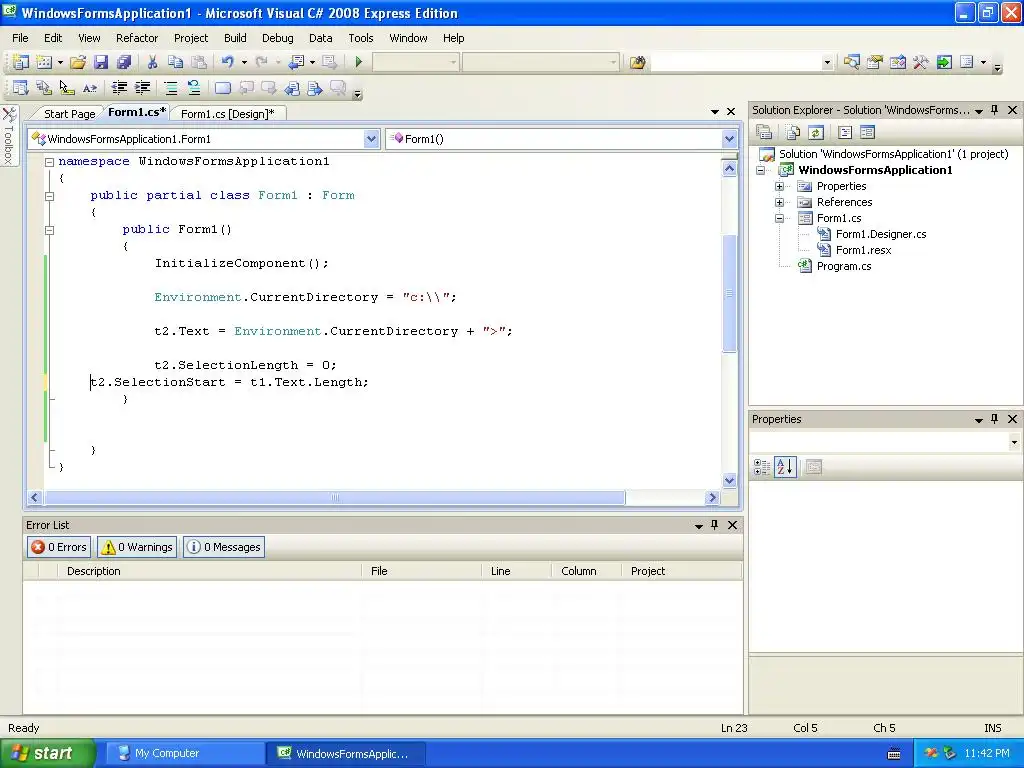1024x768 pixels.
Task: Open the Properties panel object dropdown
Action: (x=1014, y=443)
